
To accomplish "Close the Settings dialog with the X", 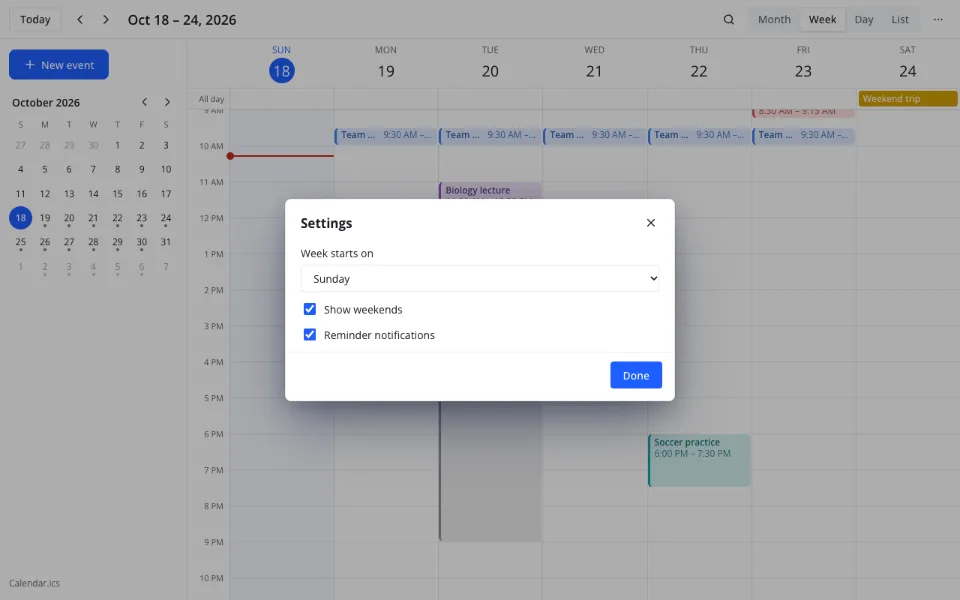I will tap(651, 223).
